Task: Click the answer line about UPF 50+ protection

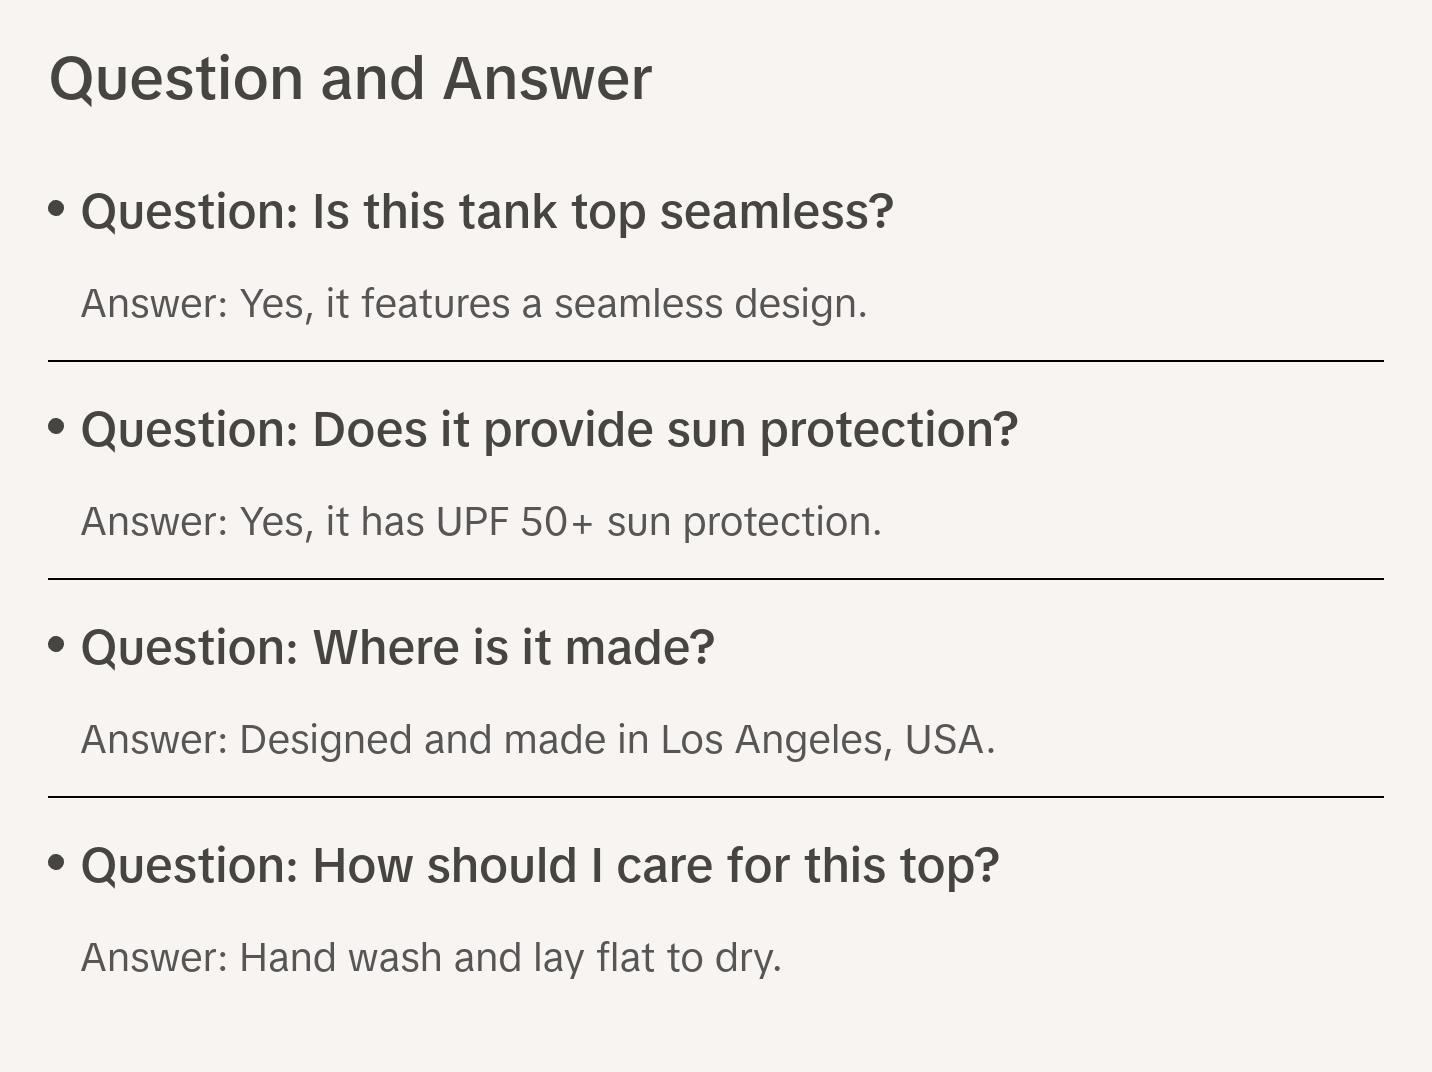Action: click(481, 522)
